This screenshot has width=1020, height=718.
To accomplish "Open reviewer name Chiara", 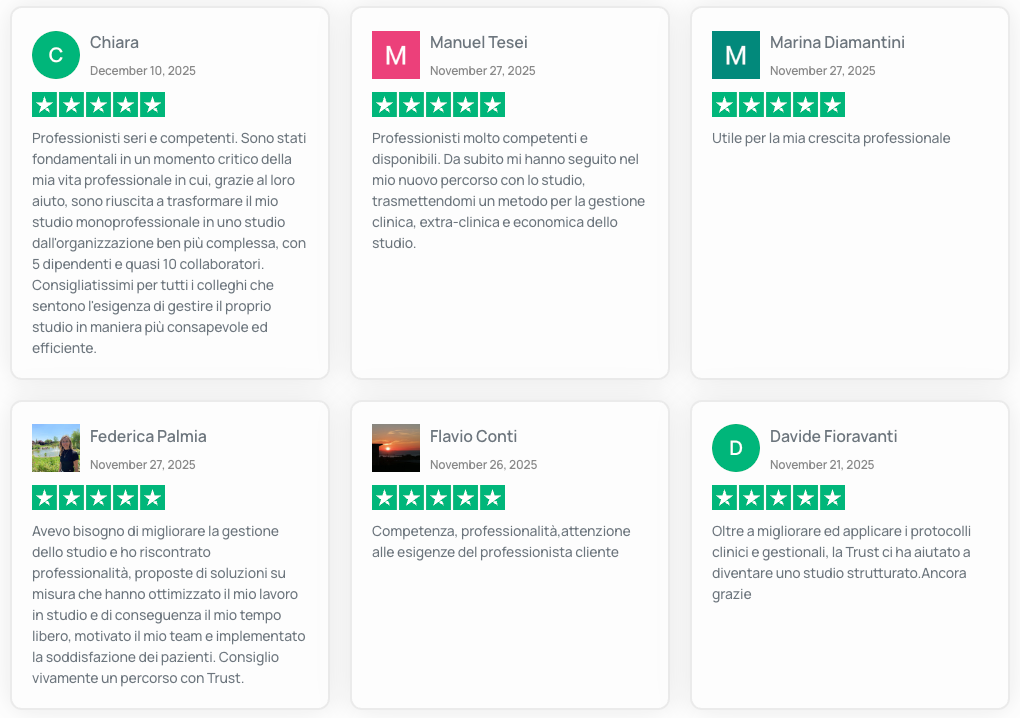I will [114, 42].
